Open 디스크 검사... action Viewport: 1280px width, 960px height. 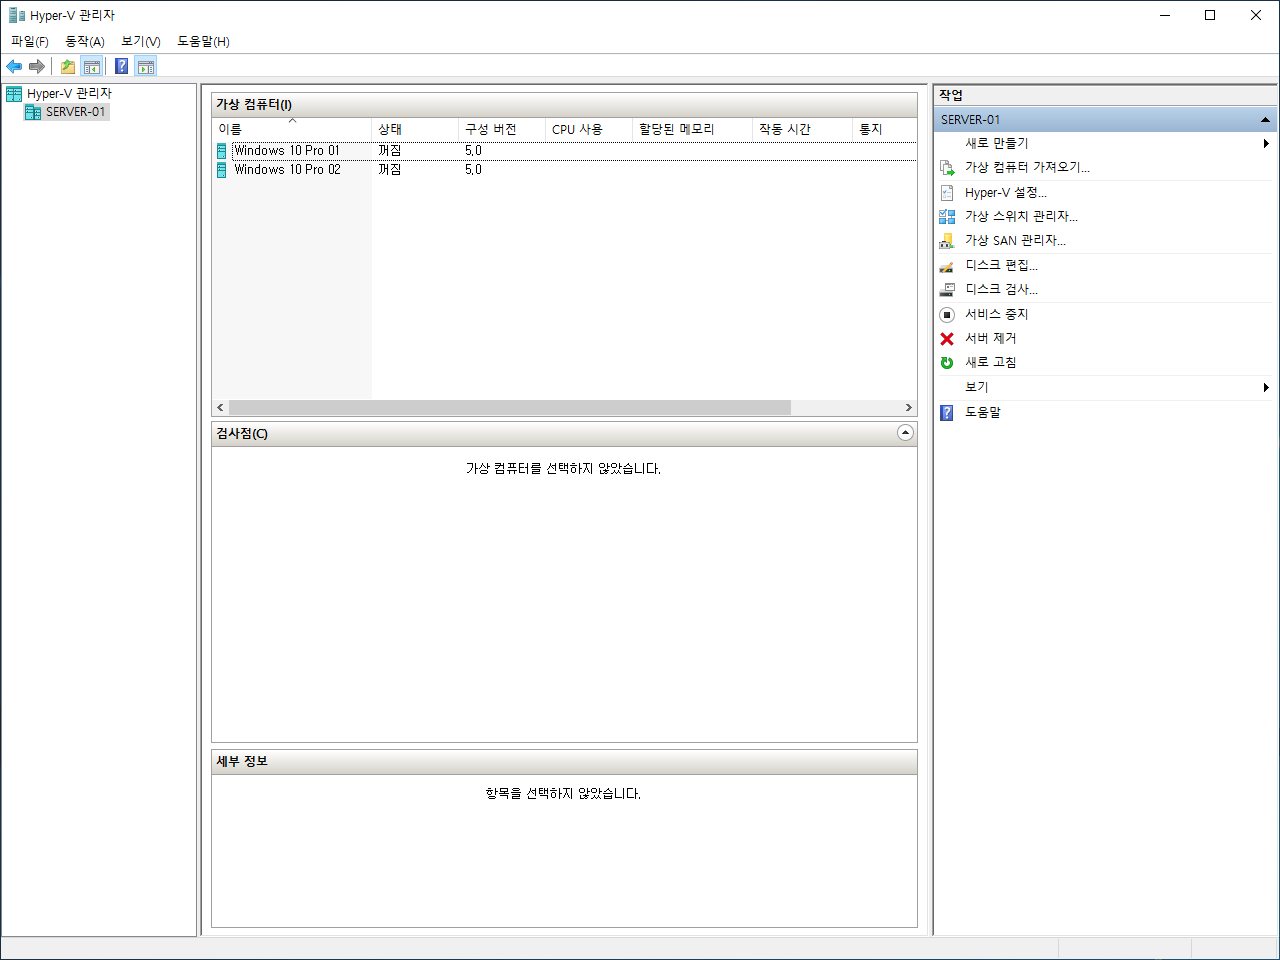click(x=1001, y=290)
